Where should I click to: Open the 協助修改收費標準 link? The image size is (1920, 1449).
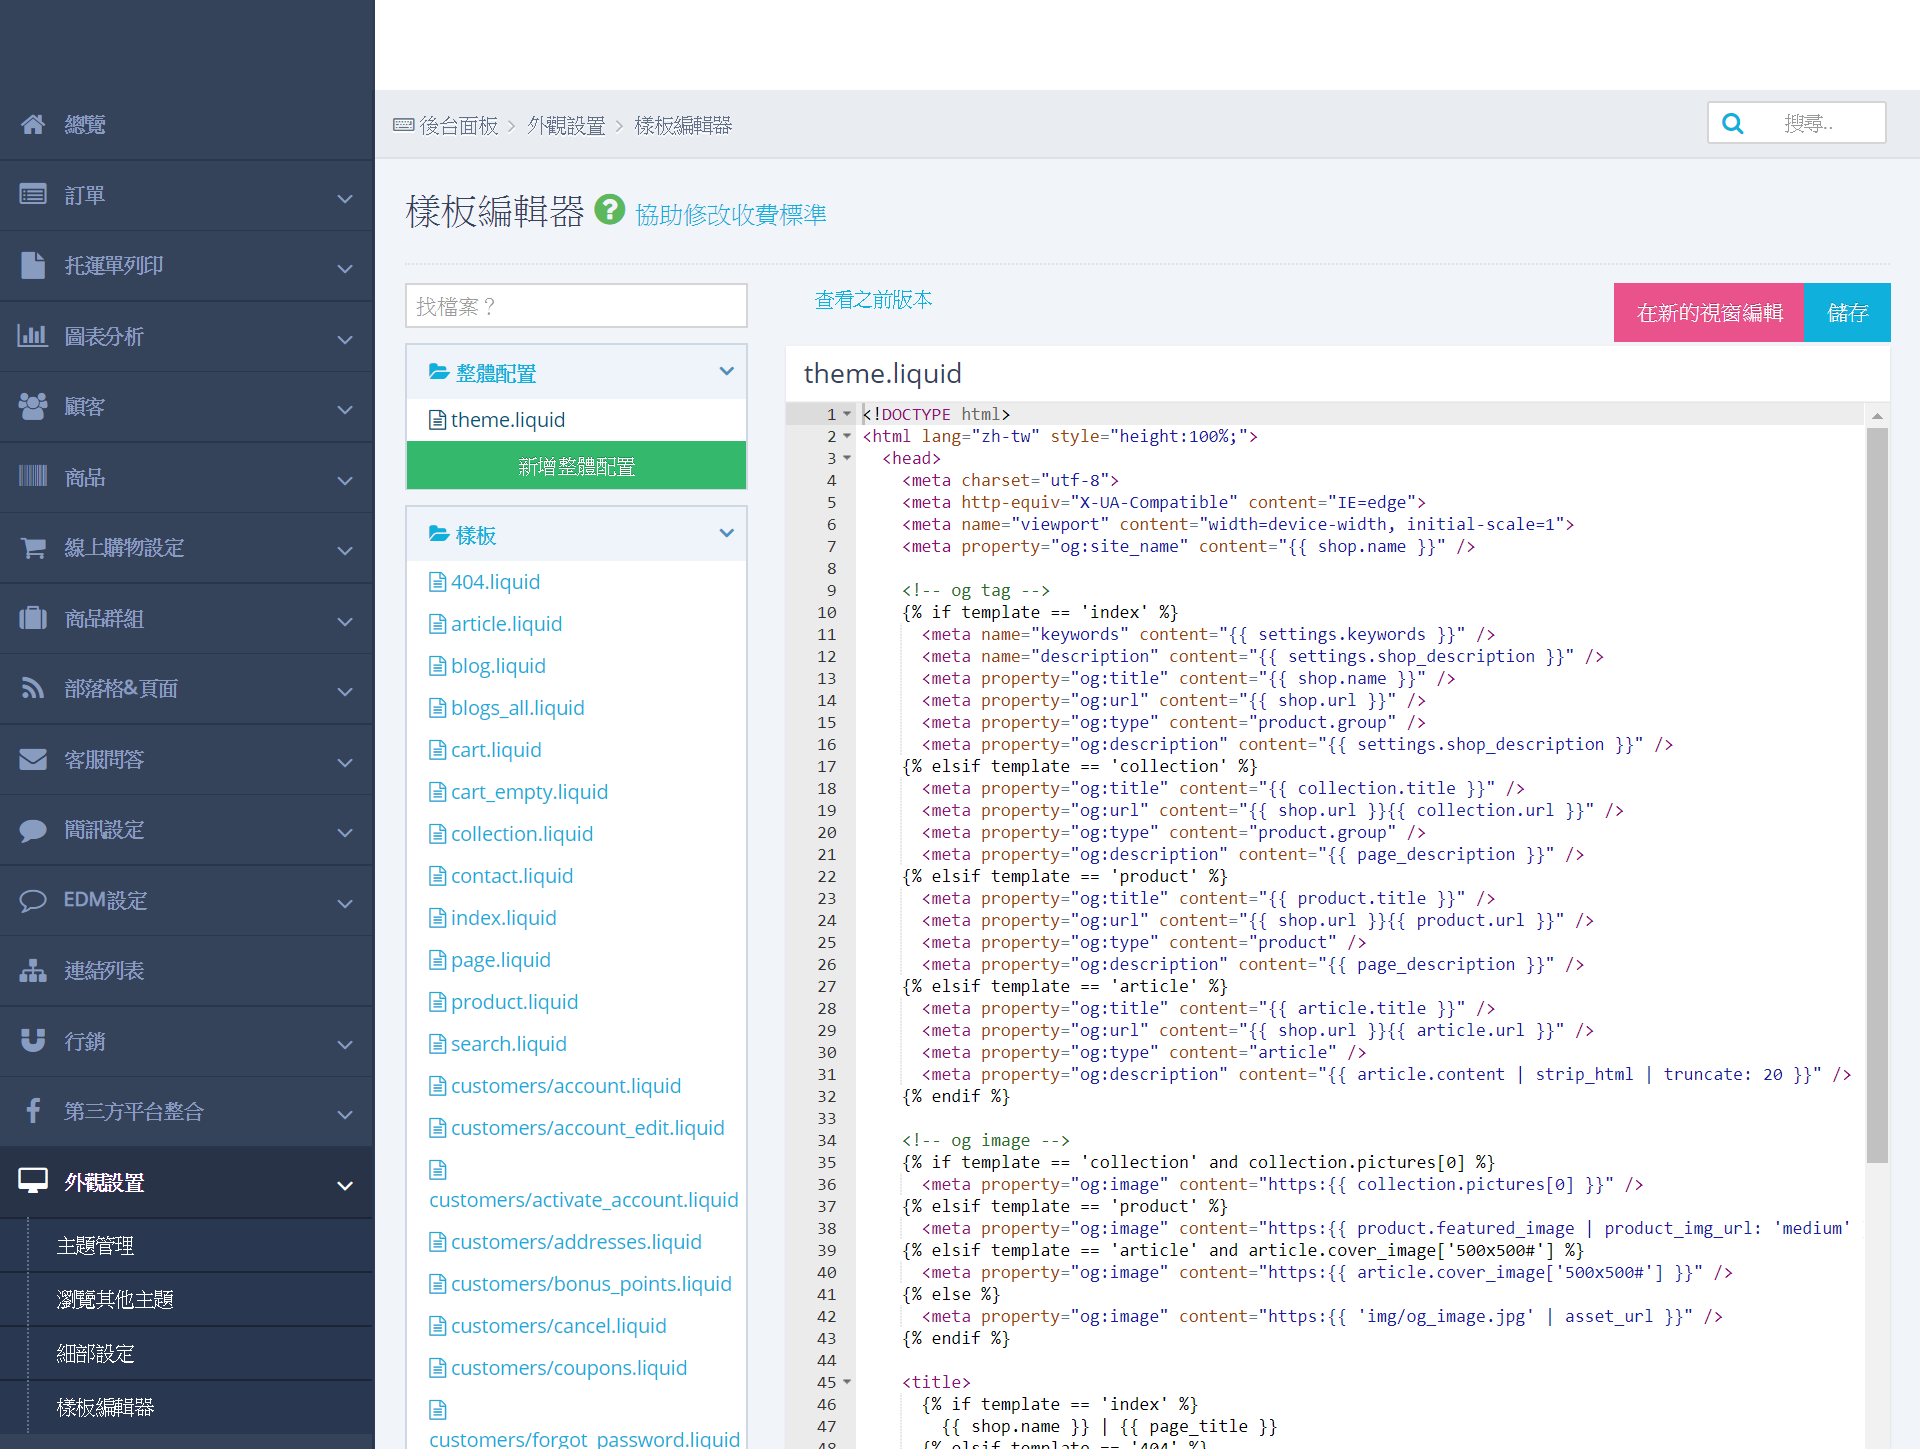click(731, 214)
